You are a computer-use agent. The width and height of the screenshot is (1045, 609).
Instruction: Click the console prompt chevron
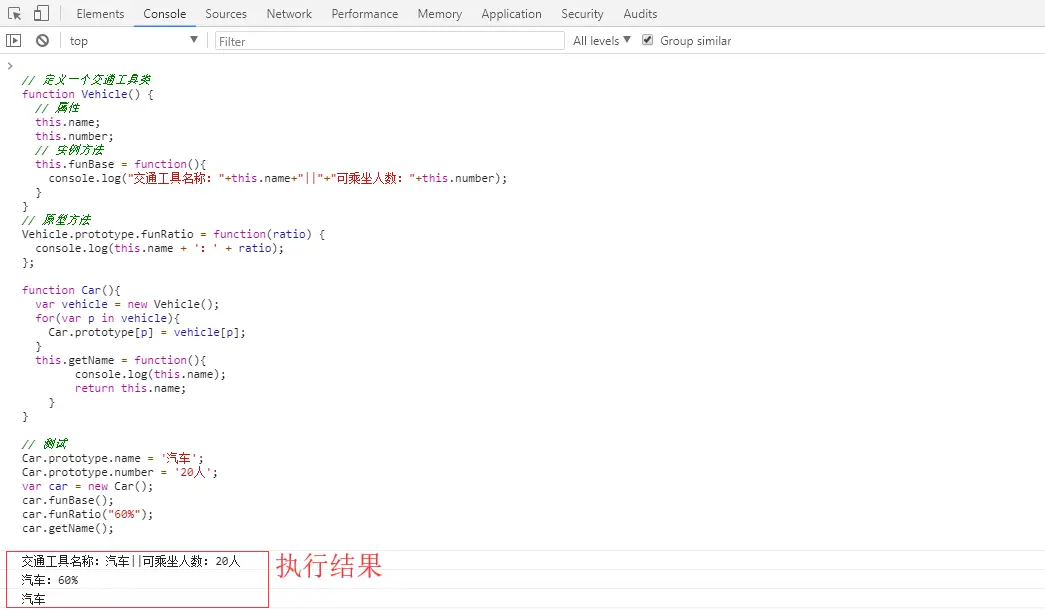coord(10,65)
